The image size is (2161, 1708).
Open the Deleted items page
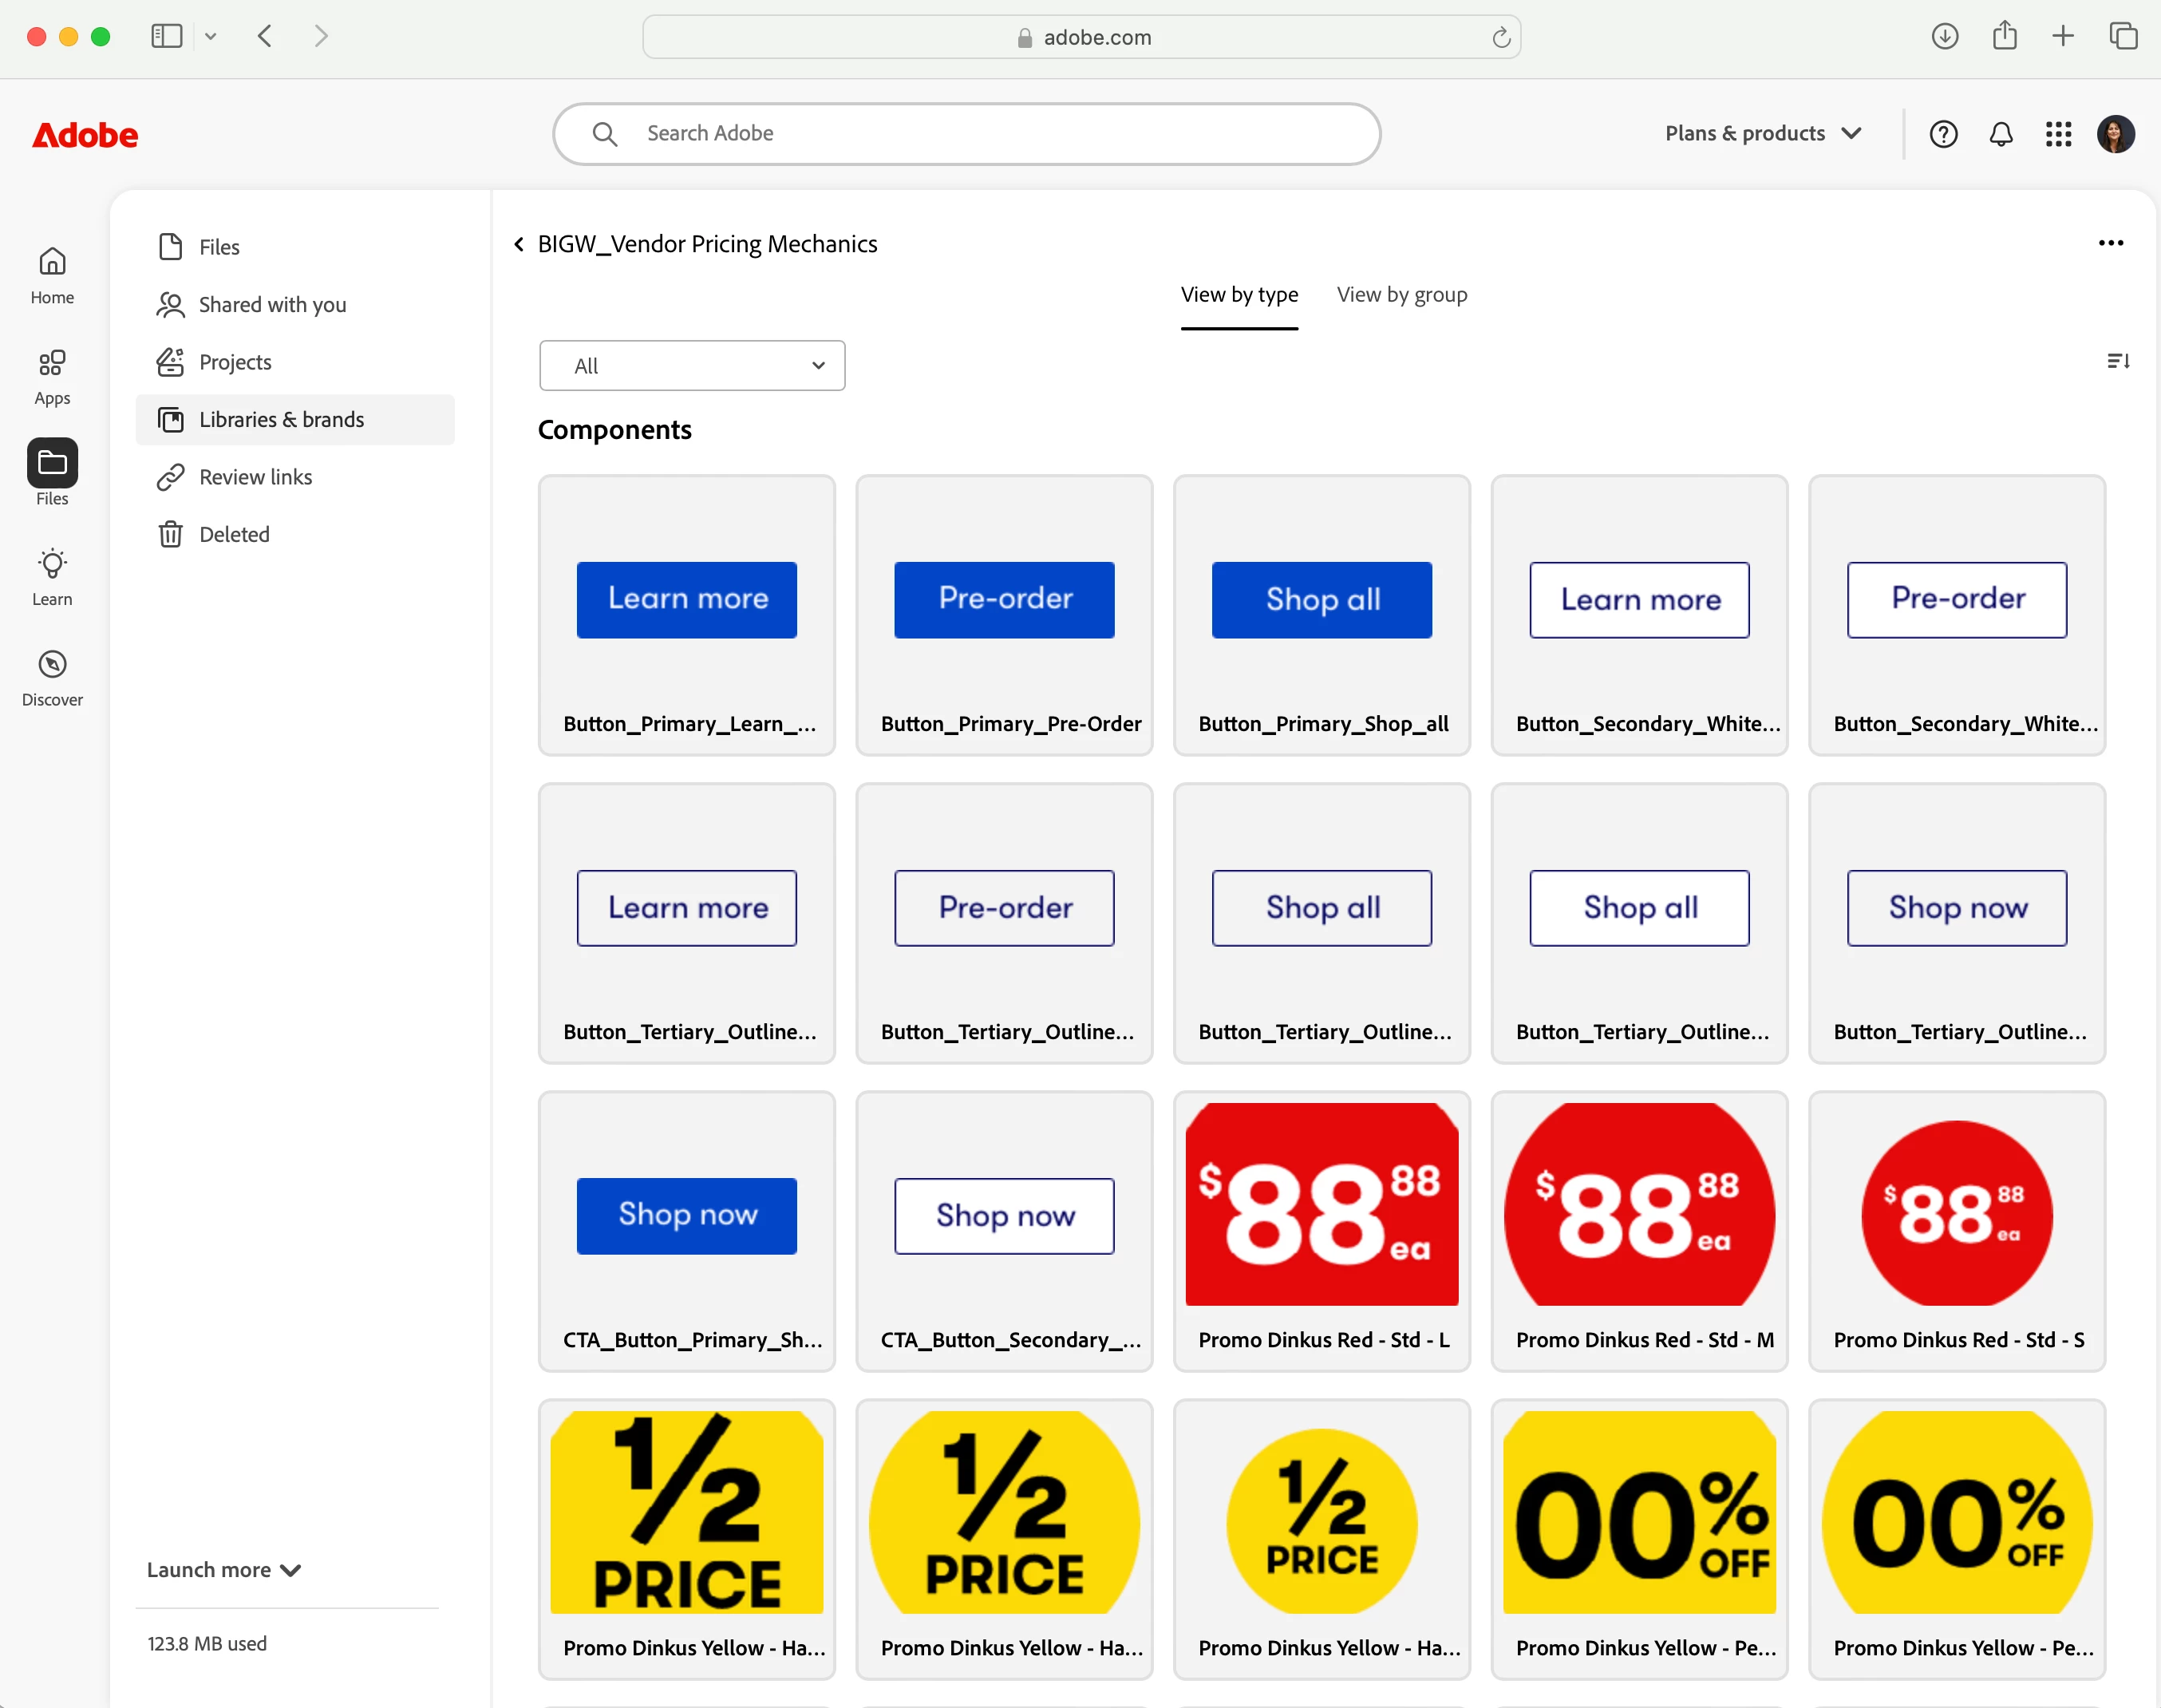click(x=234, y=535)
